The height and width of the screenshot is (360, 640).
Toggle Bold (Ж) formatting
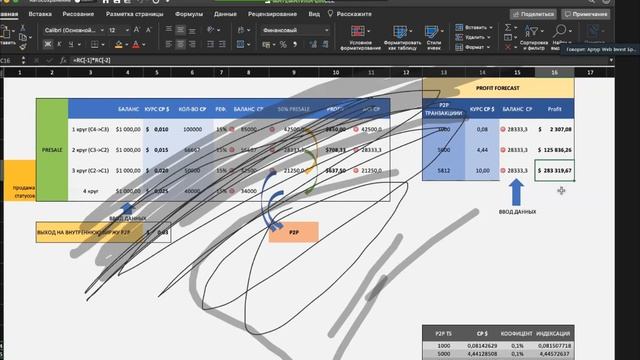click(x=47, y=44)
